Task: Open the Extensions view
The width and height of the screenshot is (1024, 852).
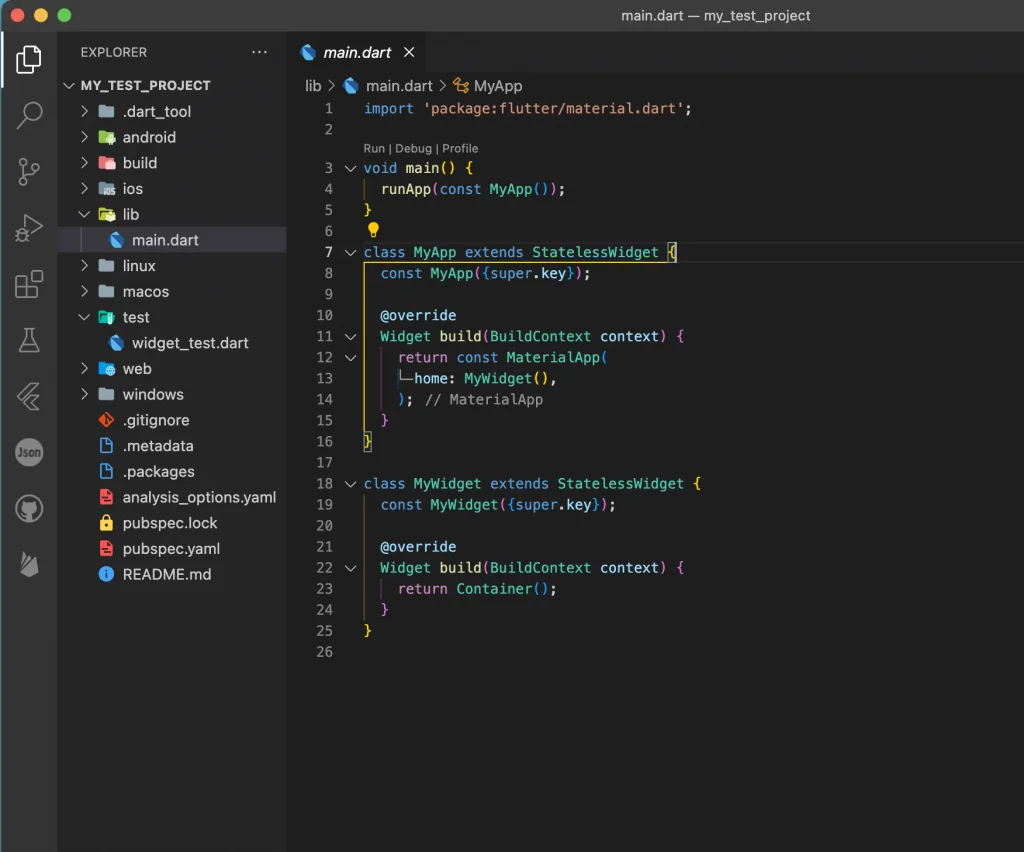Action: (x=29, y=285)
